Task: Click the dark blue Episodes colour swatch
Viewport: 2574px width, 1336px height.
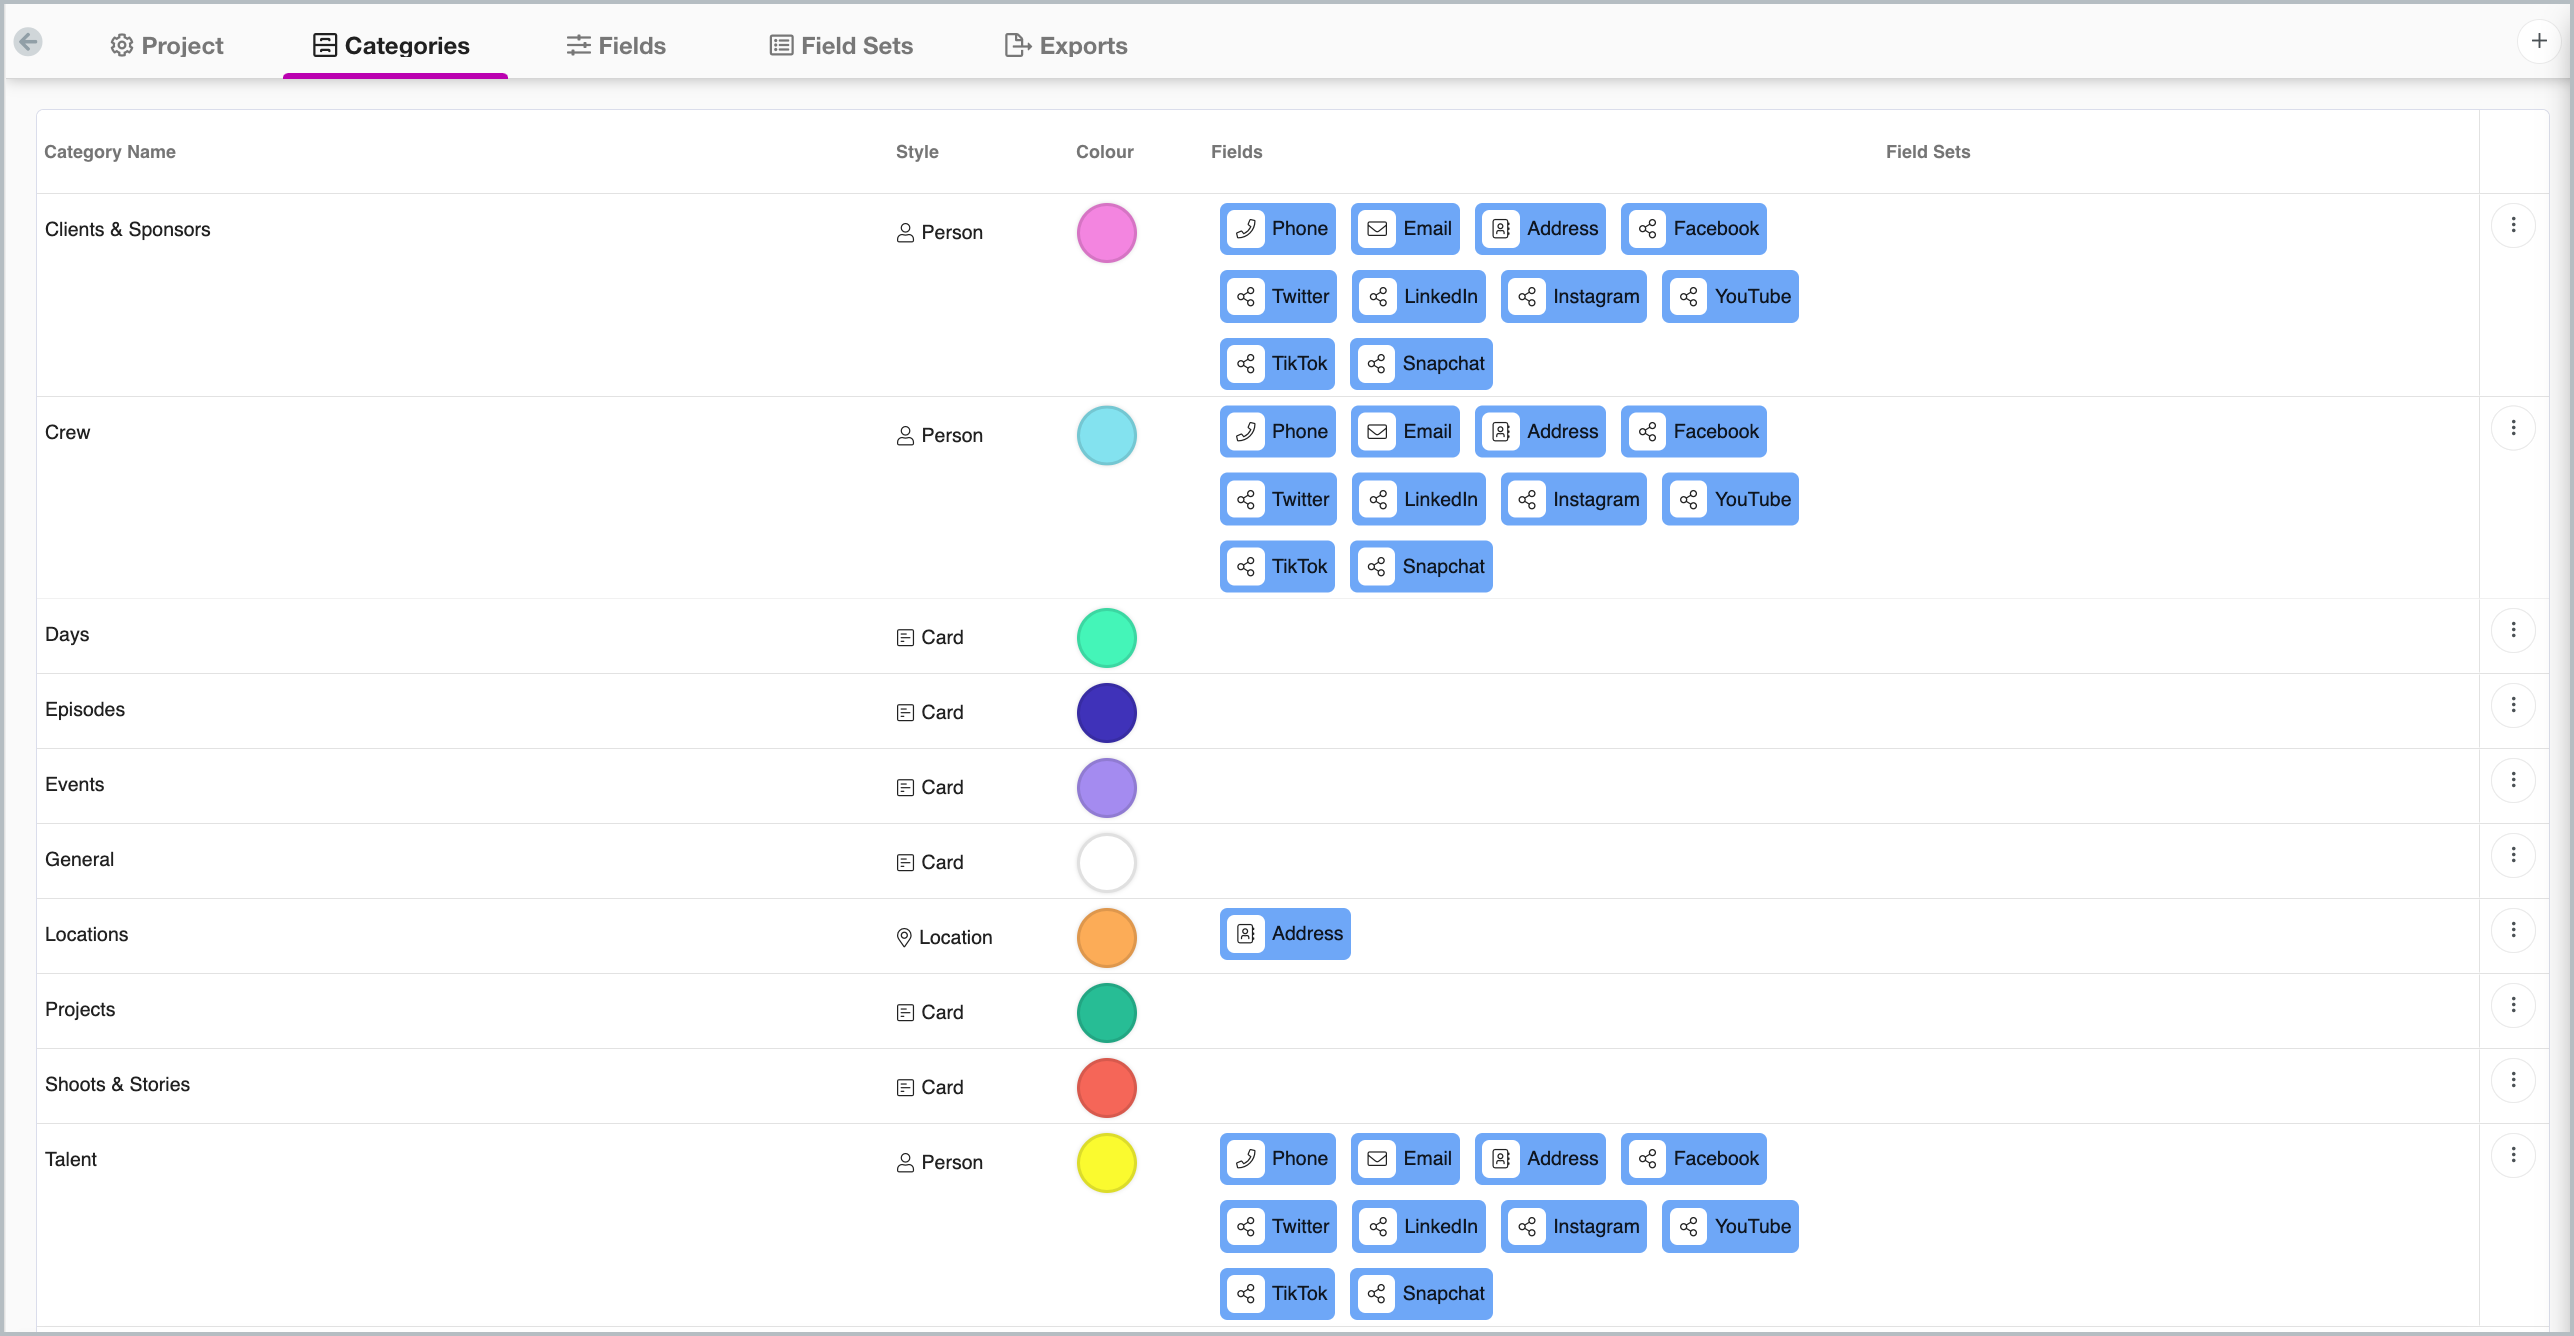Action: tap(1106, 713)
